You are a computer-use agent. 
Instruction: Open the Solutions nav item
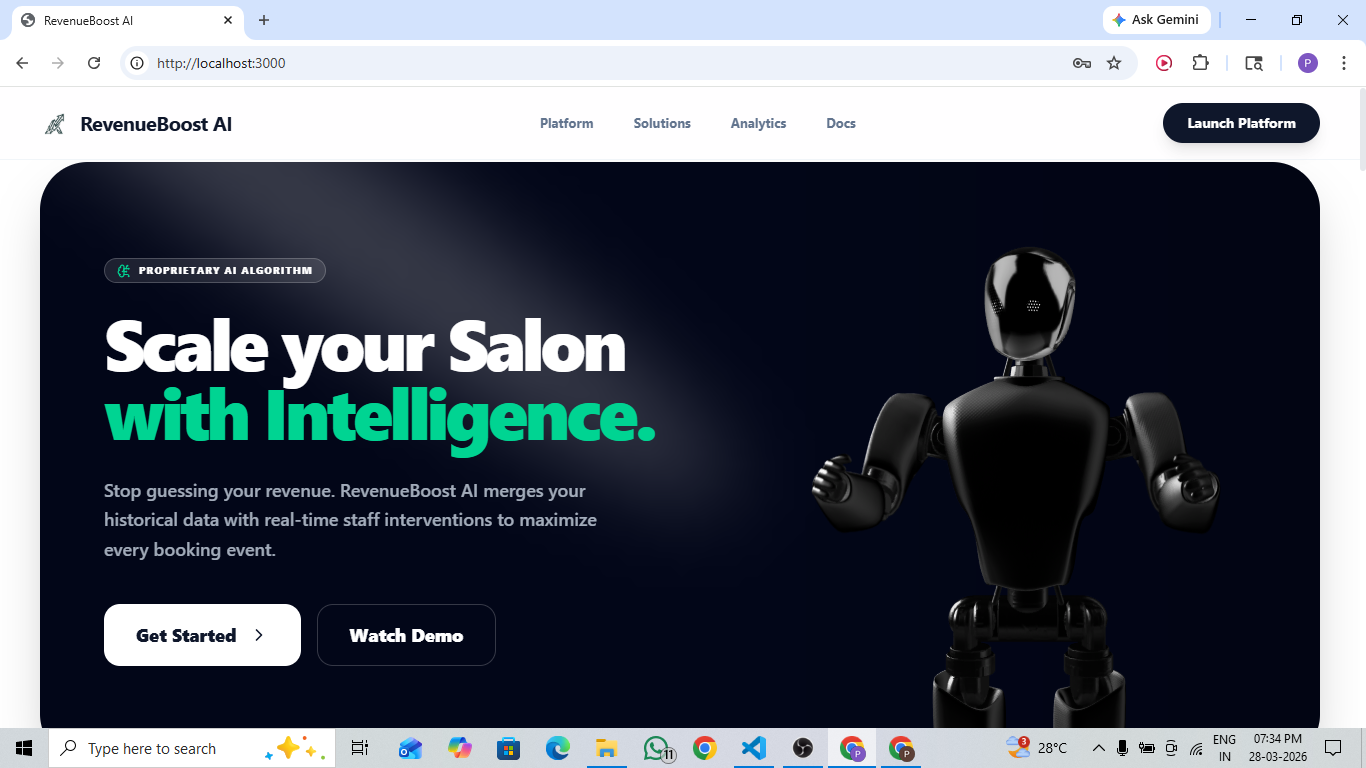tap(662, 124)
